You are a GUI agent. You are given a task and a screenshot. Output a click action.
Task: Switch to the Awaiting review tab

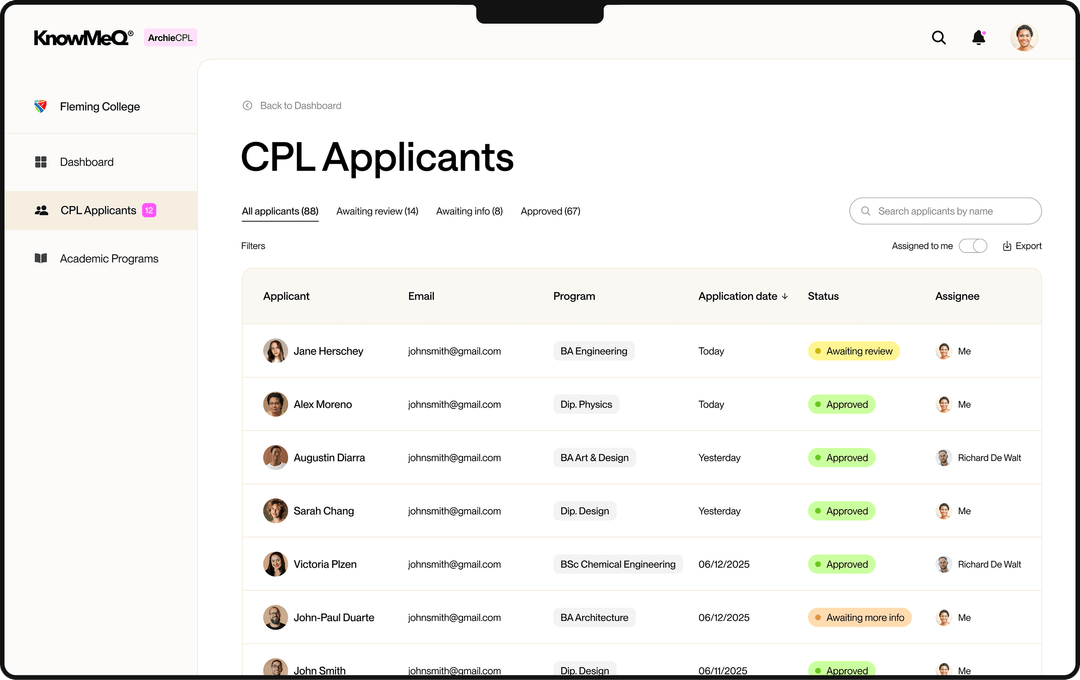377,211
